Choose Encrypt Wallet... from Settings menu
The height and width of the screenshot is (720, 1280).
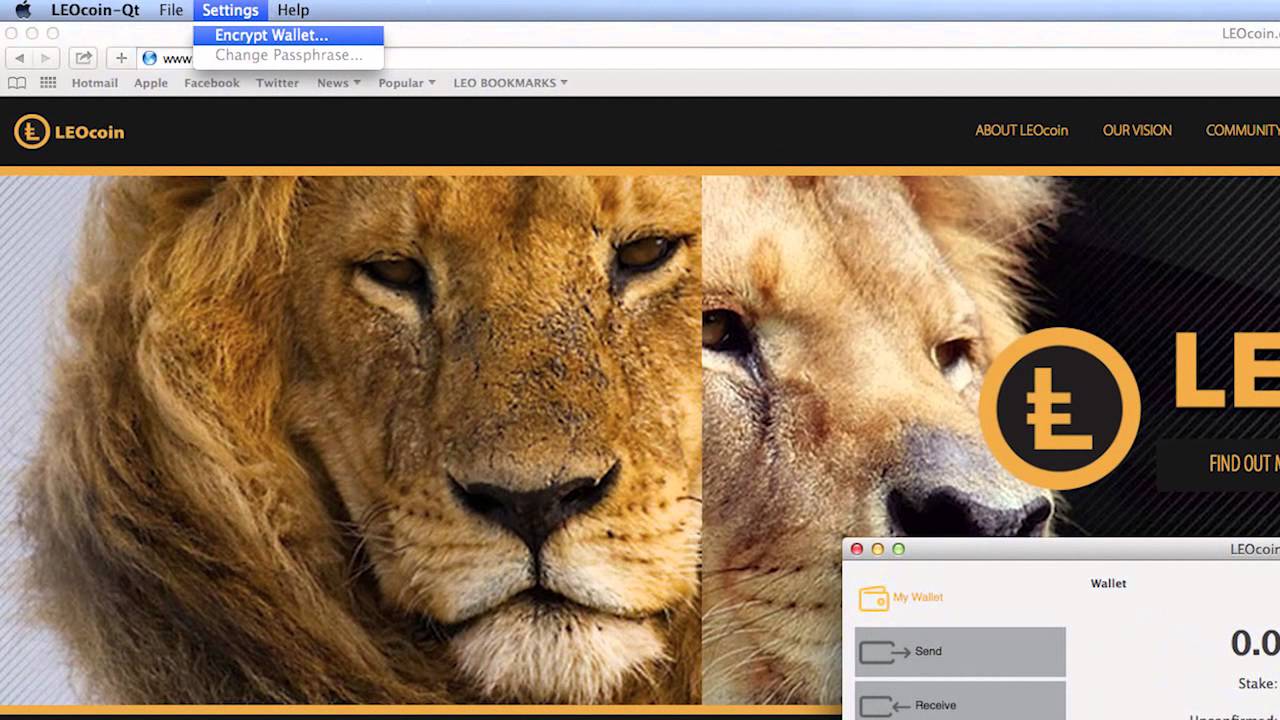click(288, 35)
